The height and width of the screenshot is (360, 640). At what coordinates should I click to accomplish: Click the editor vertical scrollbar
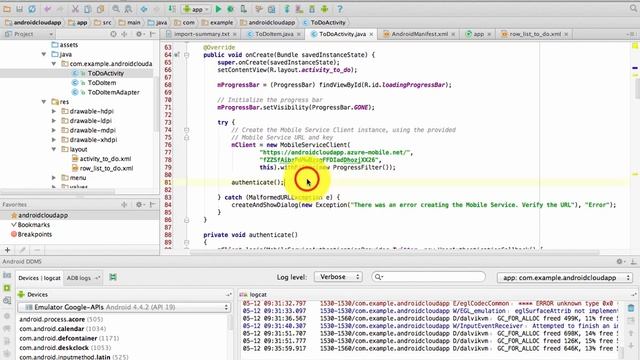[x=637, y=87]
